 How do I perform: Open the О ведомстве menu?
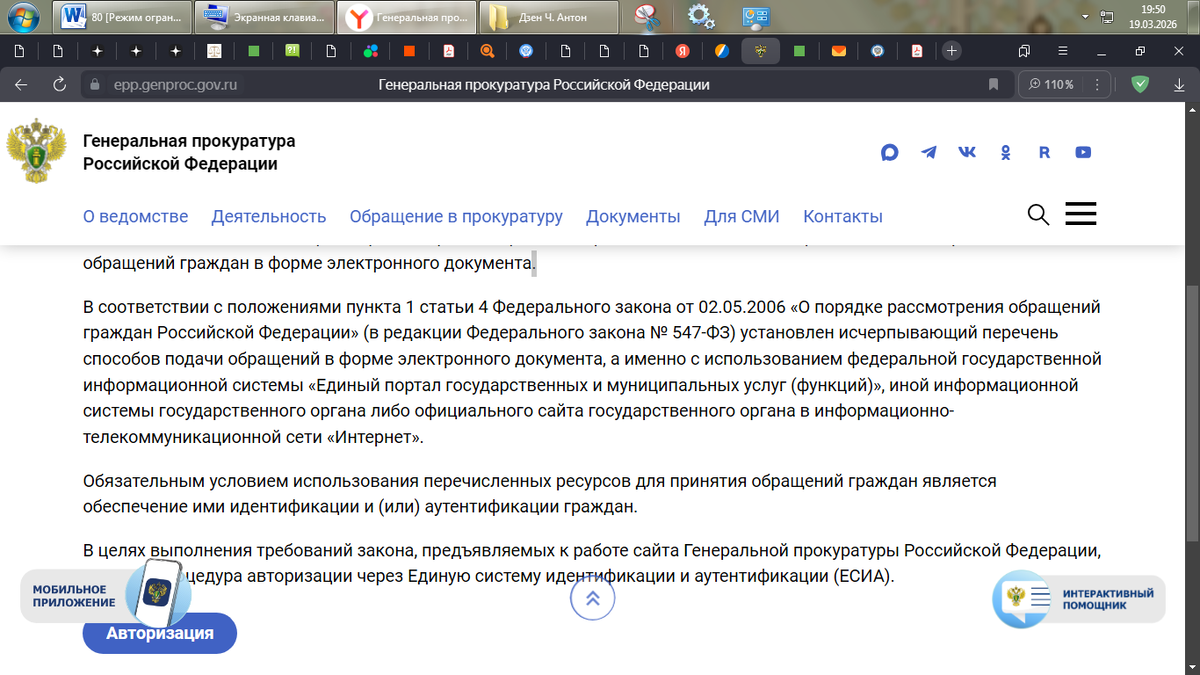click(x=135, y=216)
